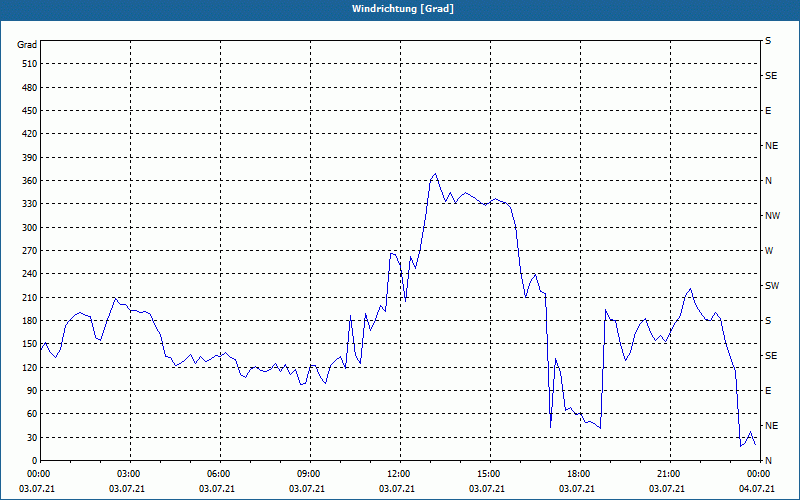Viewport: 800px width, 500px height.
Task: Click the 120 label on the left axis
Action: click(x=30, y=367)
